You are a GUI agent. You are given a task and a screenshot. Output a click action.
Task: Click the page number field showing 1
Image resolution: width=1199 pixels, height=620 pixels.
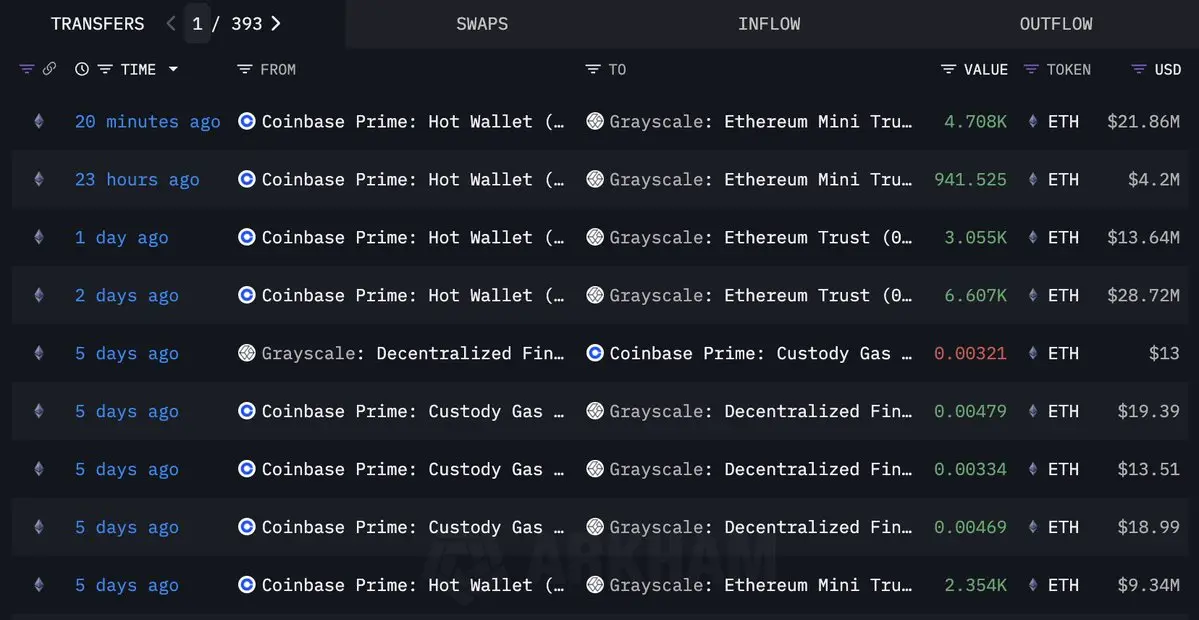197,24
